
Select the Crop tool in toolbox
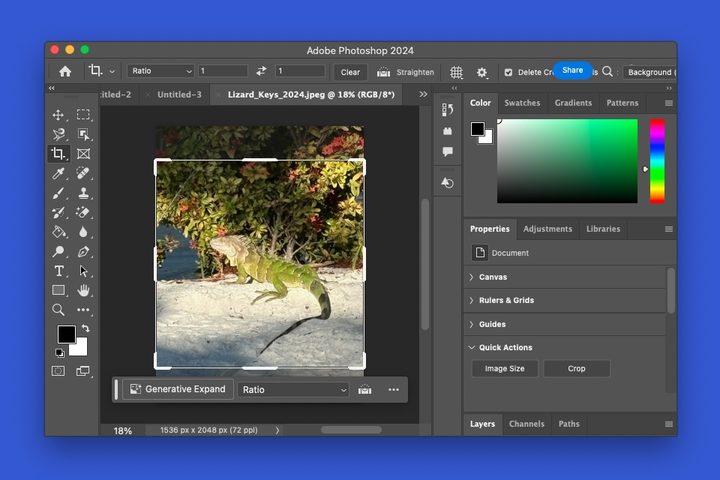tap(58, 153)
